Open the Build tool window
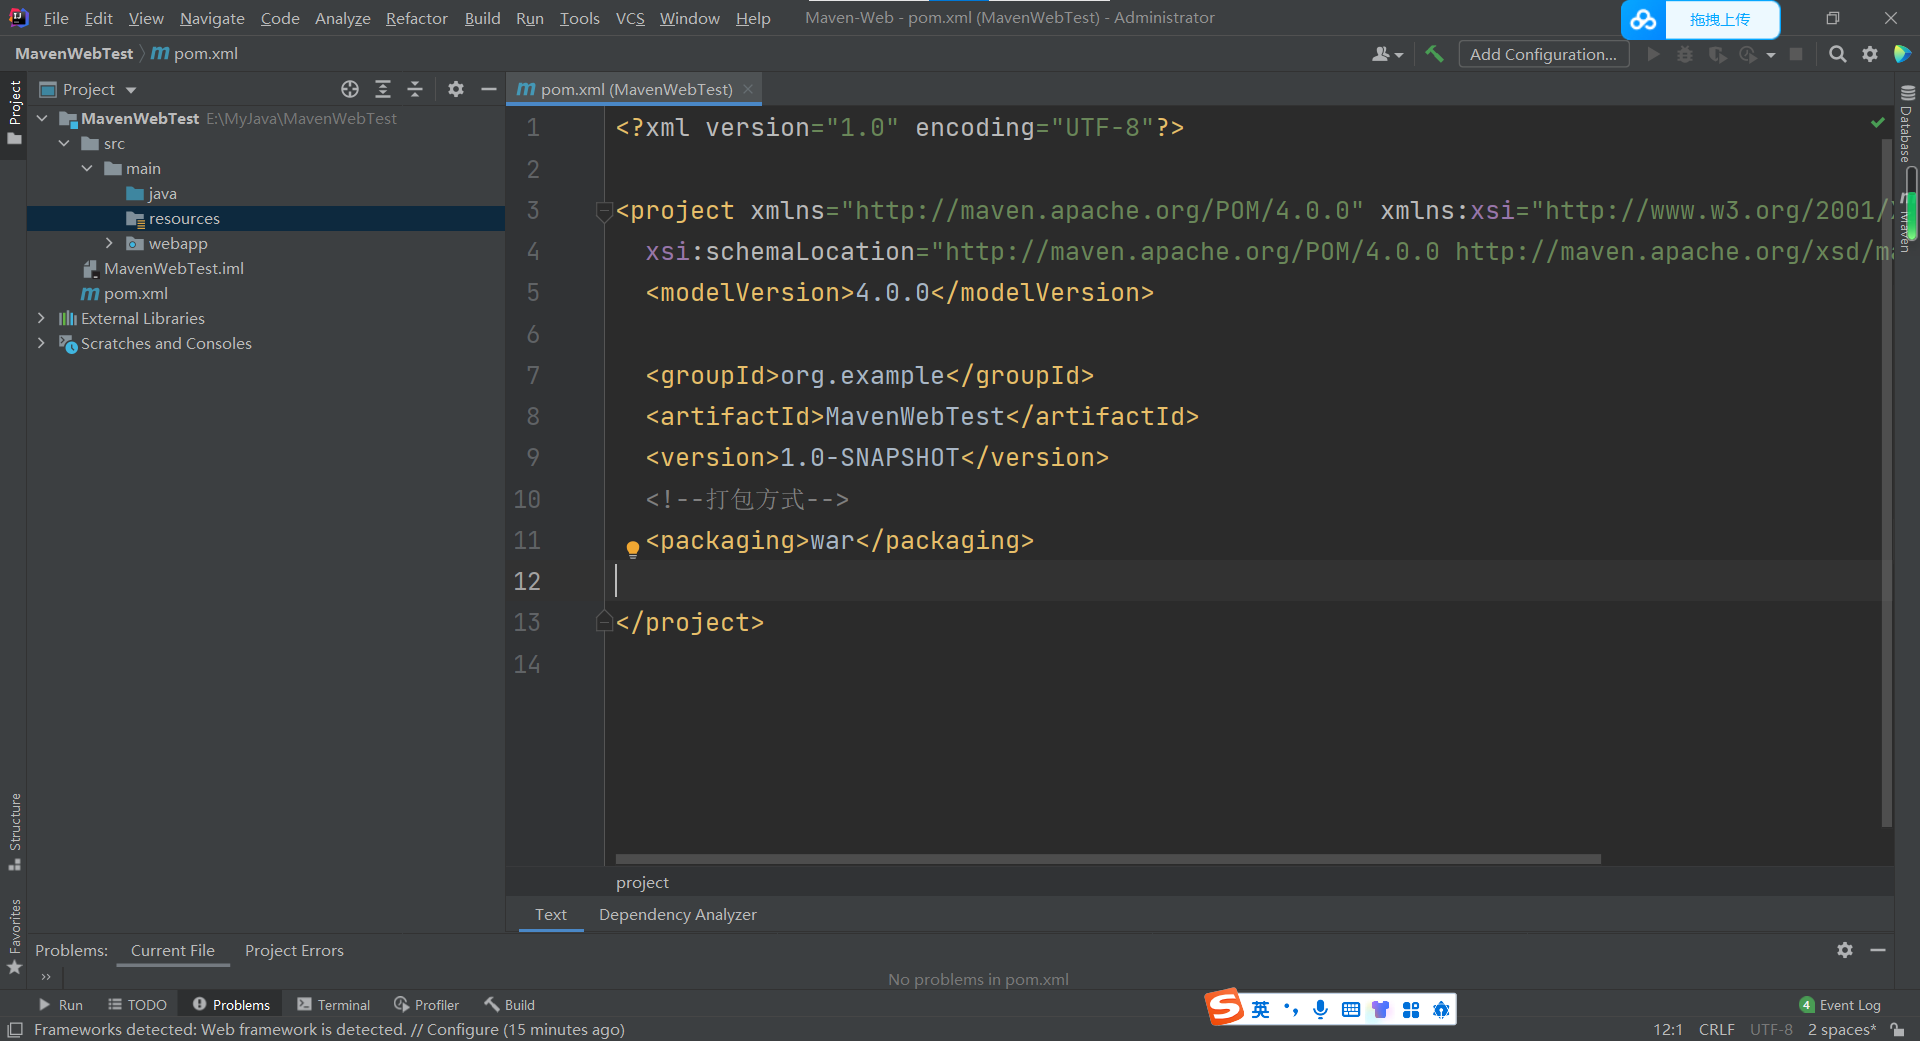The image size is (1920, 1041). [509, 1005]
